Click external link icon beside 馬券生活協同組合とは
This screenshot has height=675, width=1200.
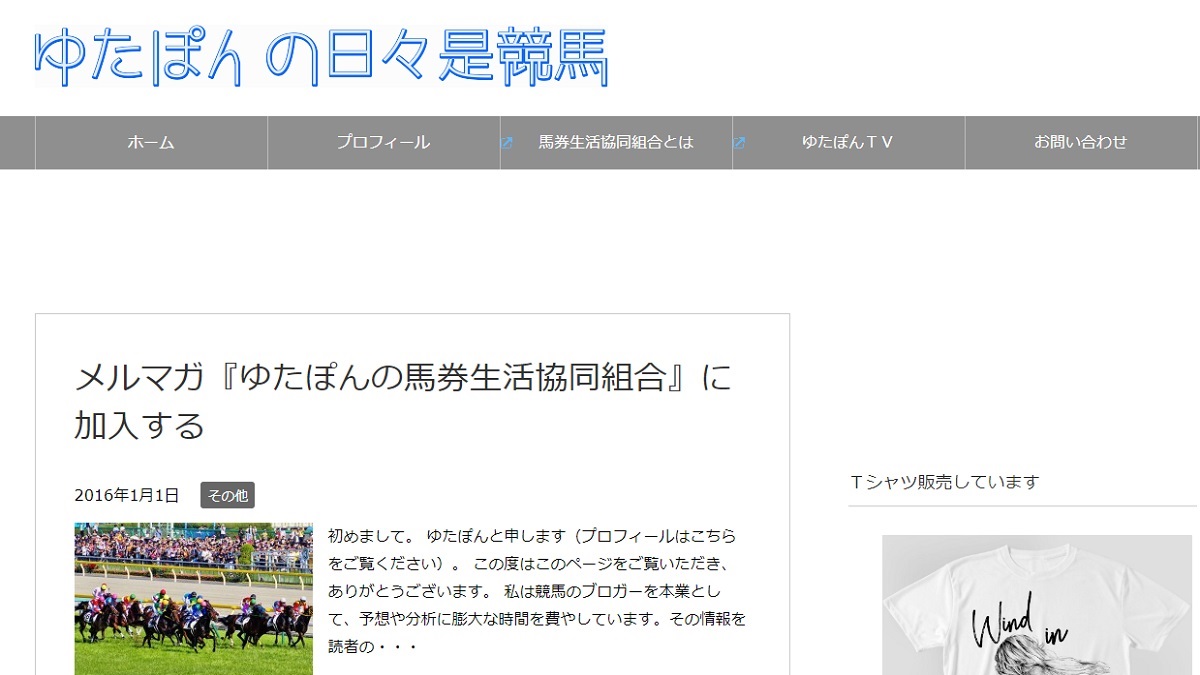click(507, 143)
